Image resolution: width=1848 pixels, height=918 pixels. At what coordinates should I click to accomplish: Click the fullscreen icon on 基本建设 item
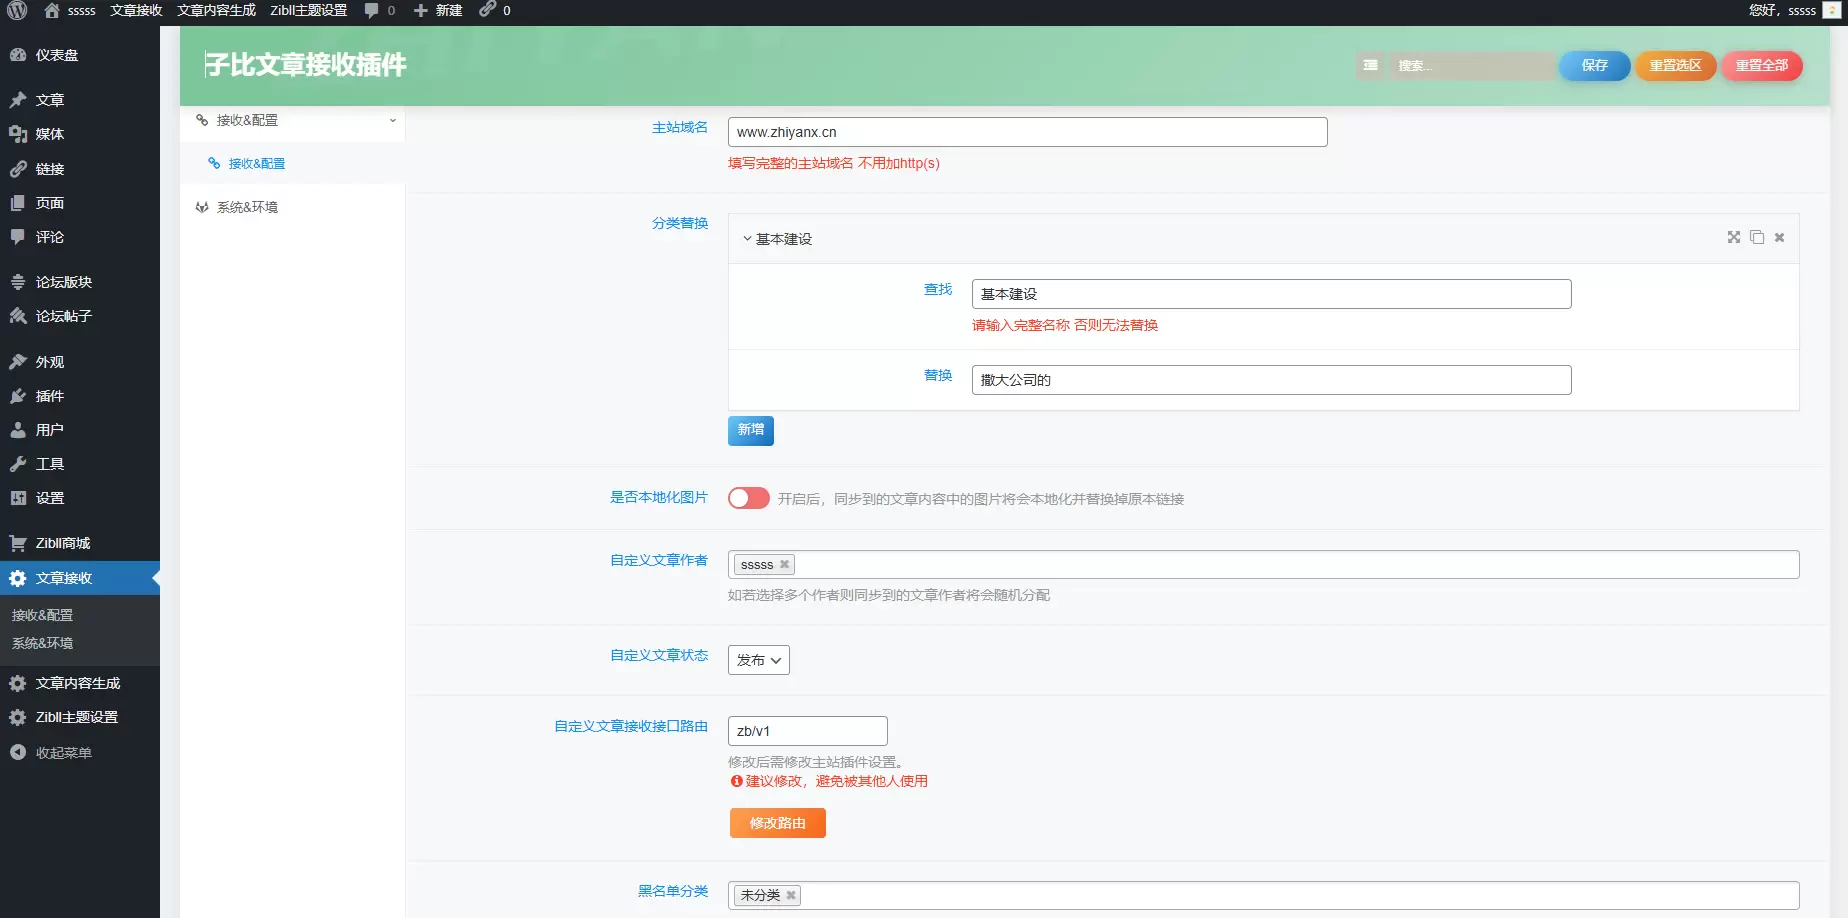coord(1734,237)
